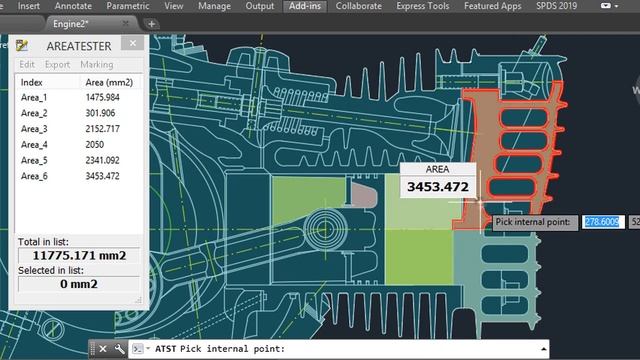Click the 2050 area value
This screenshot has height=360, width=640.
pyautogui.click(x=95, y=145)
